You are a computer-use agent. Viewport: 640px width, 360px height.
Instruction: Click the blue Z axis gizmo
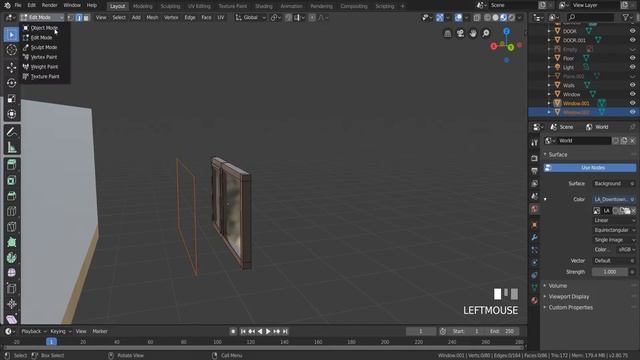coord(507,31)
